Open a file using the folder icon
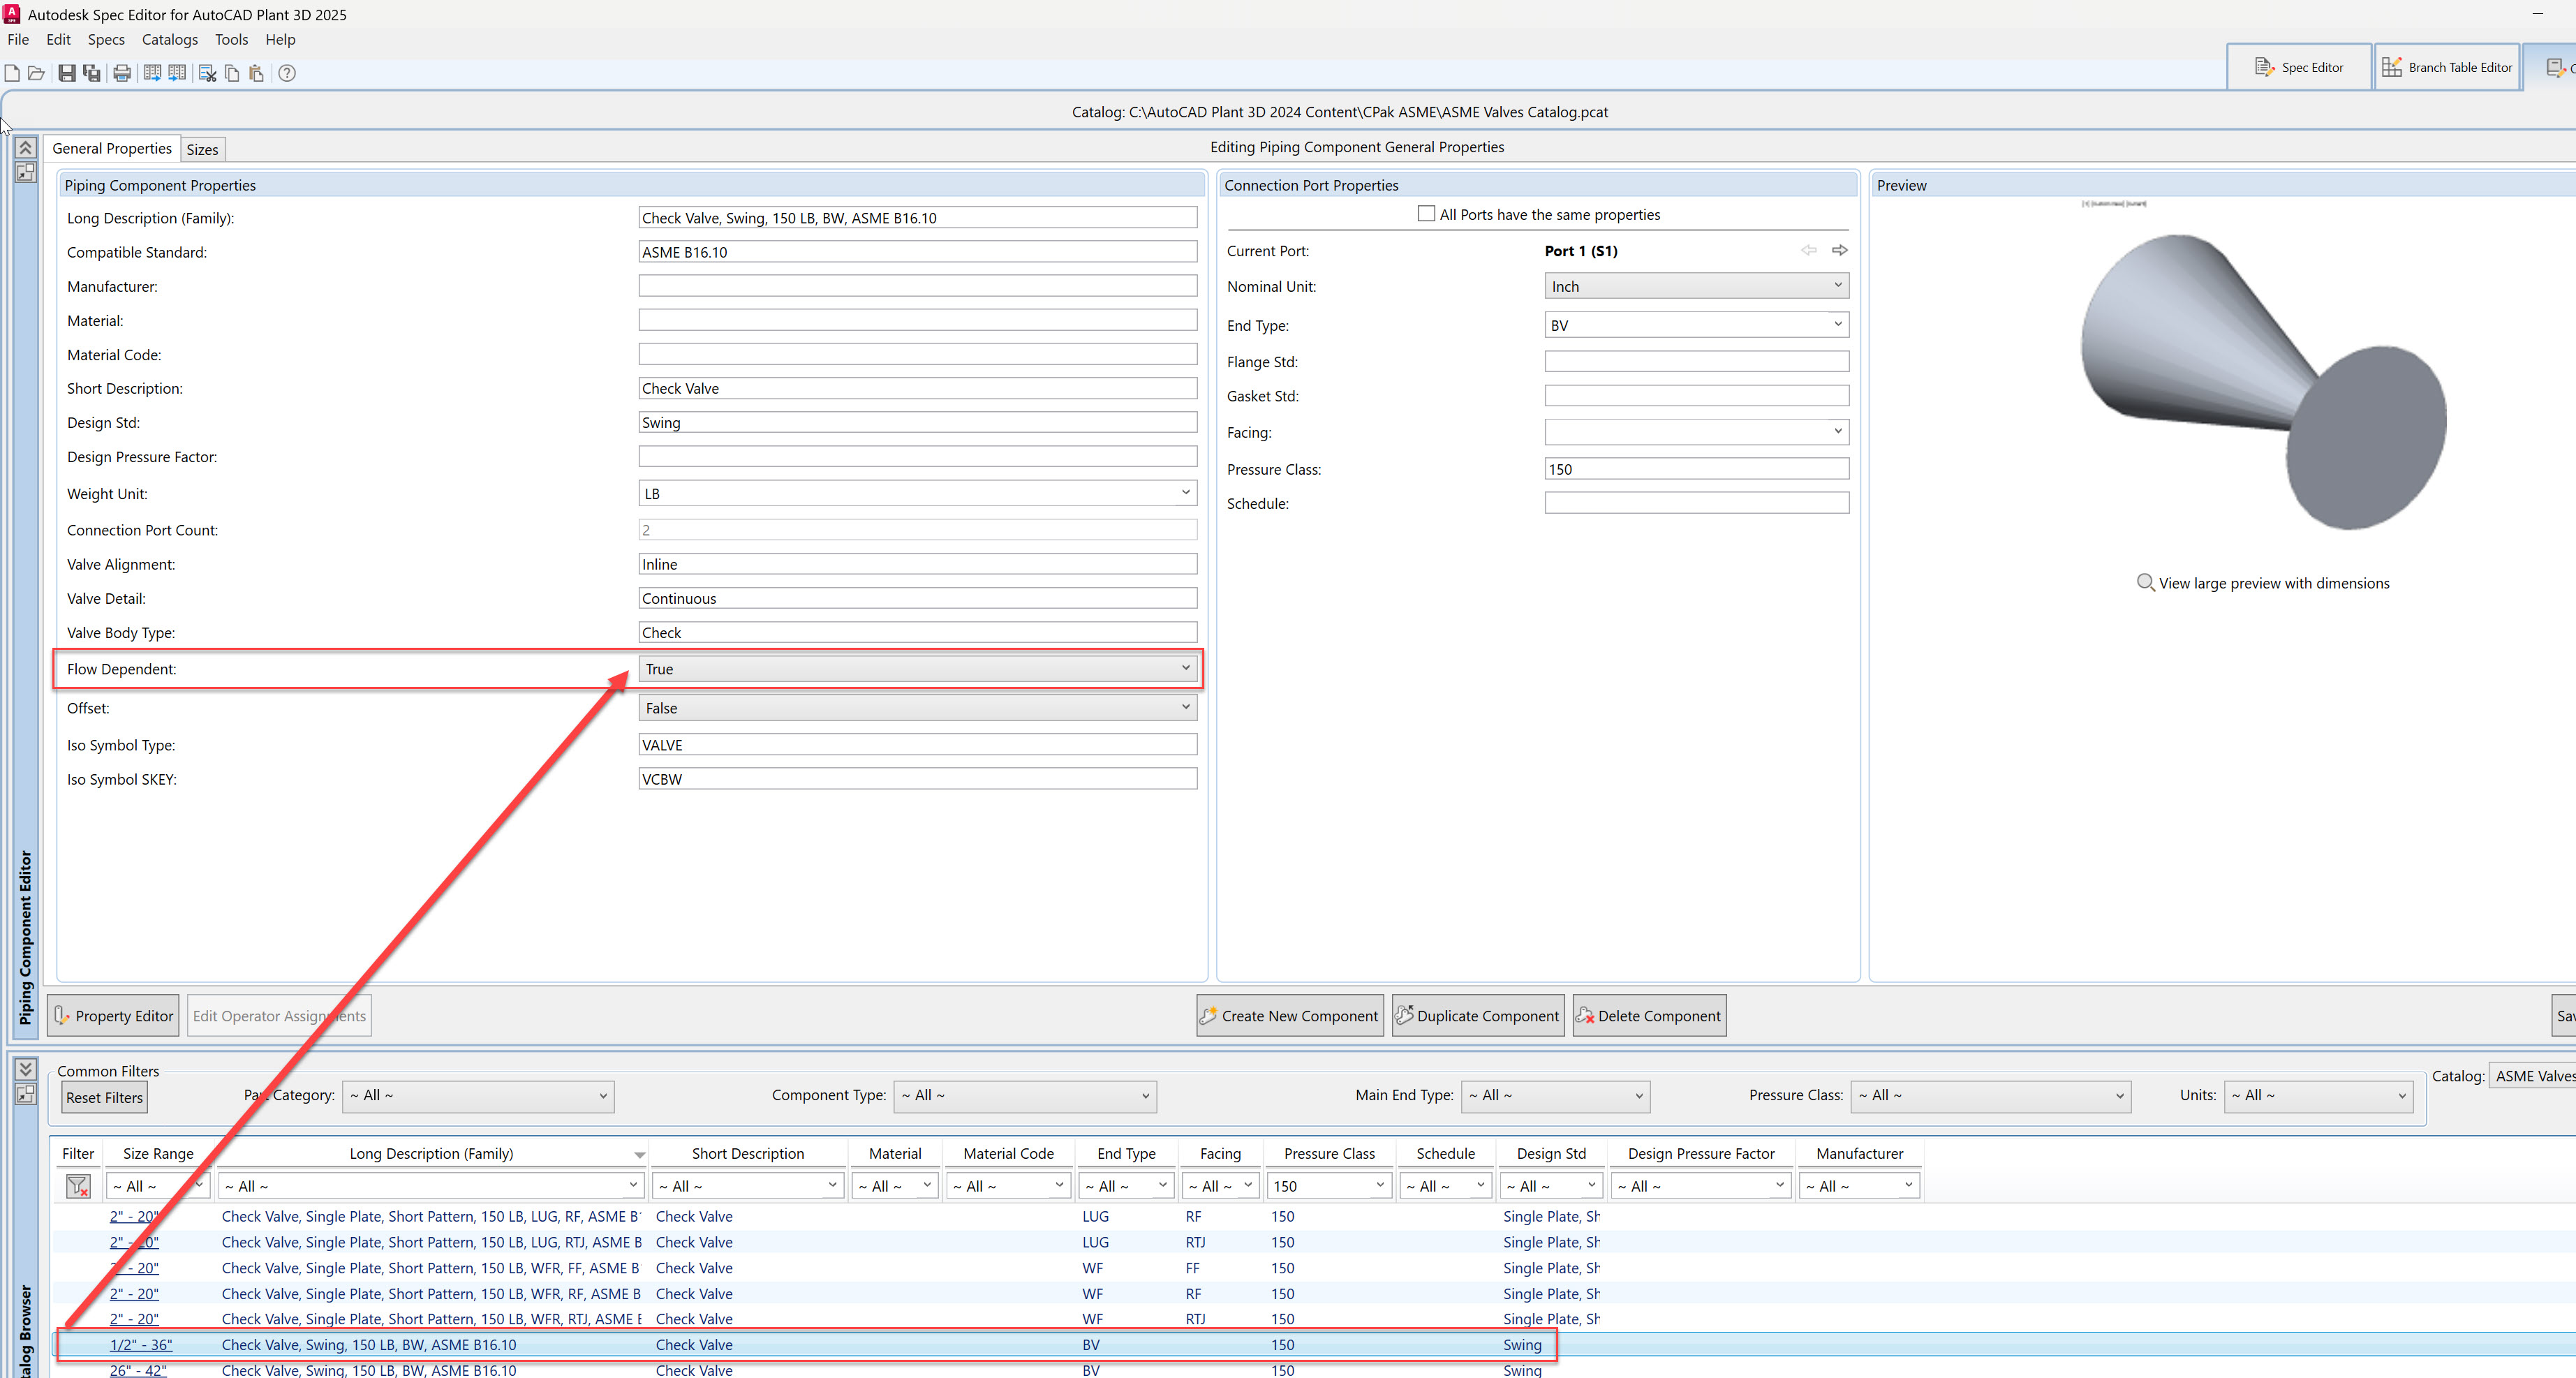 click(37, 73)
